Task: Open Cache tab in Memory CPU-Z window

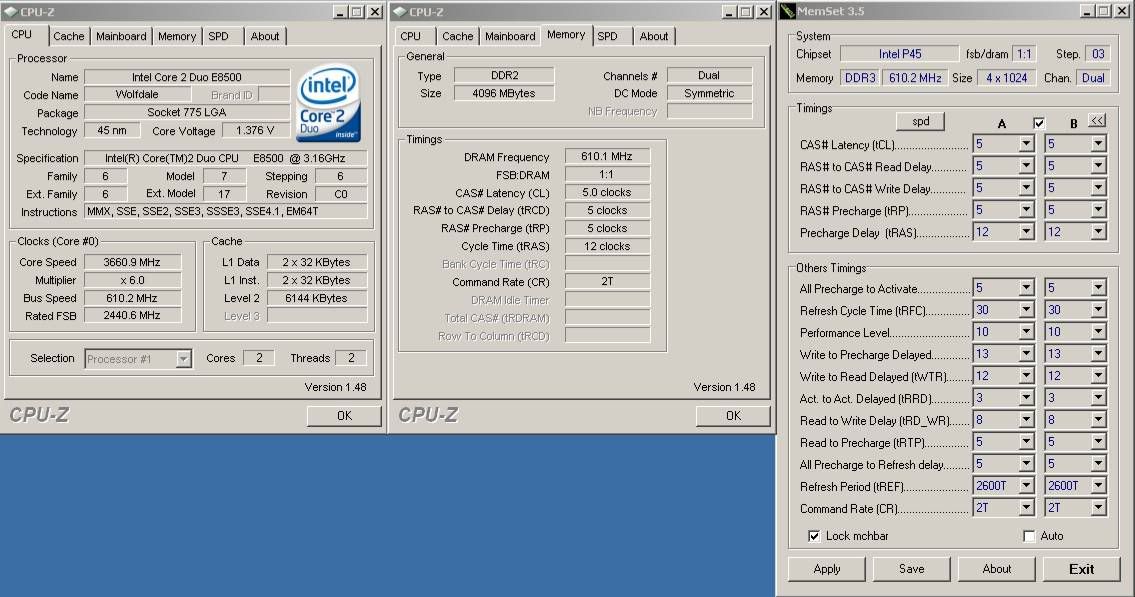Action: [x=457, y=36]
